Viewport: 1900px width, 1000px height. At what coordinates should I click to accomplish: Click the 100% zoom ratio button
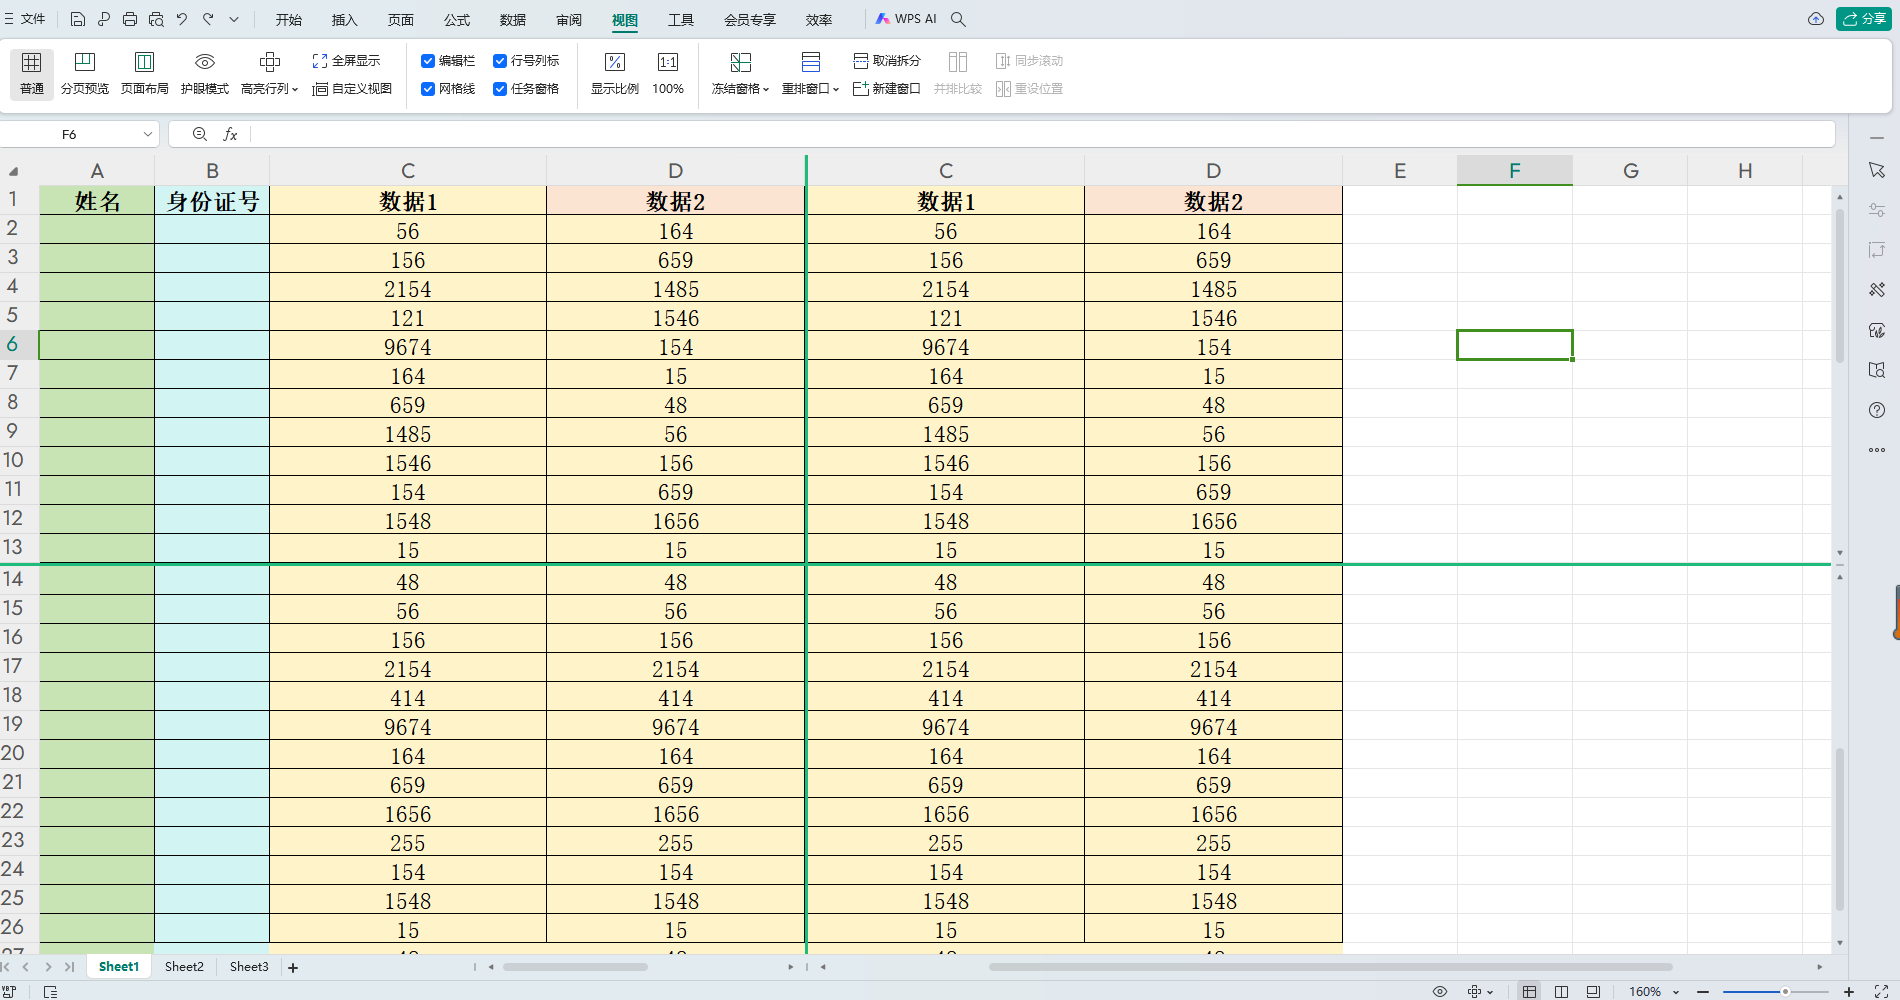click(x=667, y=72)
